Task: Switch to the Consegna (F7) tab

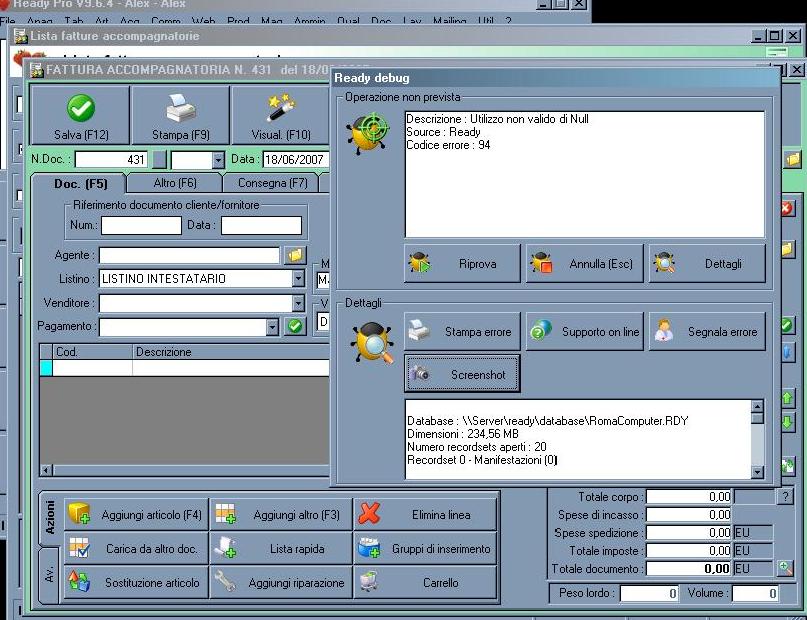Action: pyautogui.click(x=272, y=183)
